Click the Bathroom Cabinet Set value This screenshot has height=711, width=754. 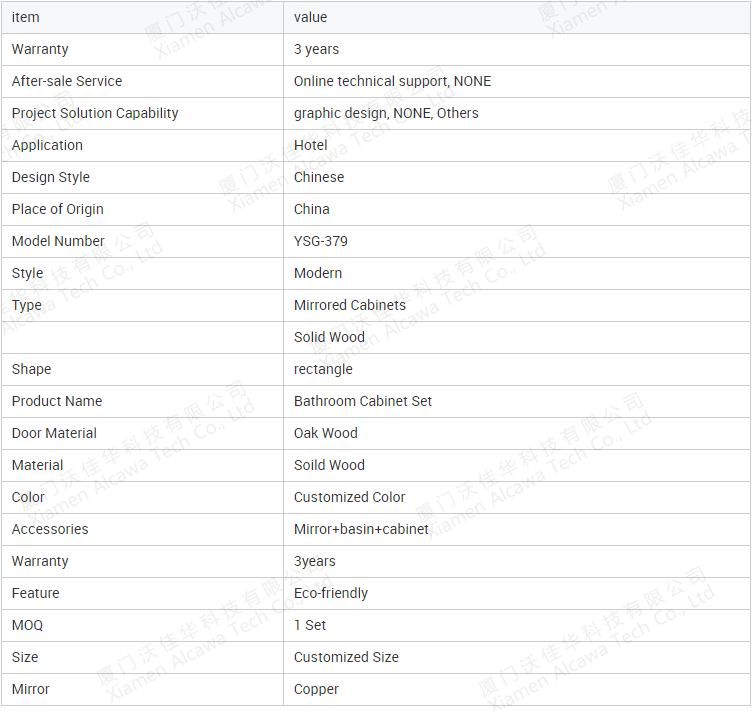pyautogui.click(x=363, y=401)
